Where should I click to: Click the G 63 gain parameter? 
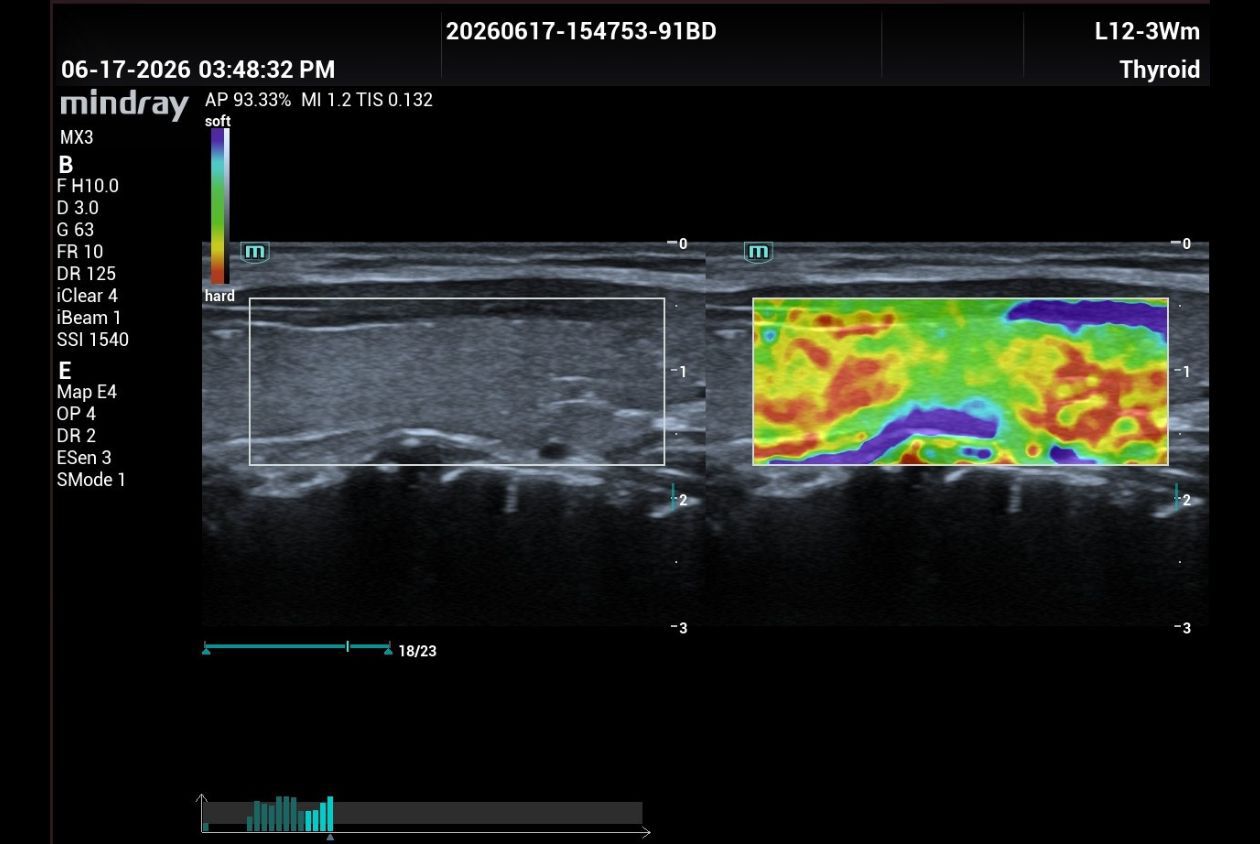tap(76, 230)
